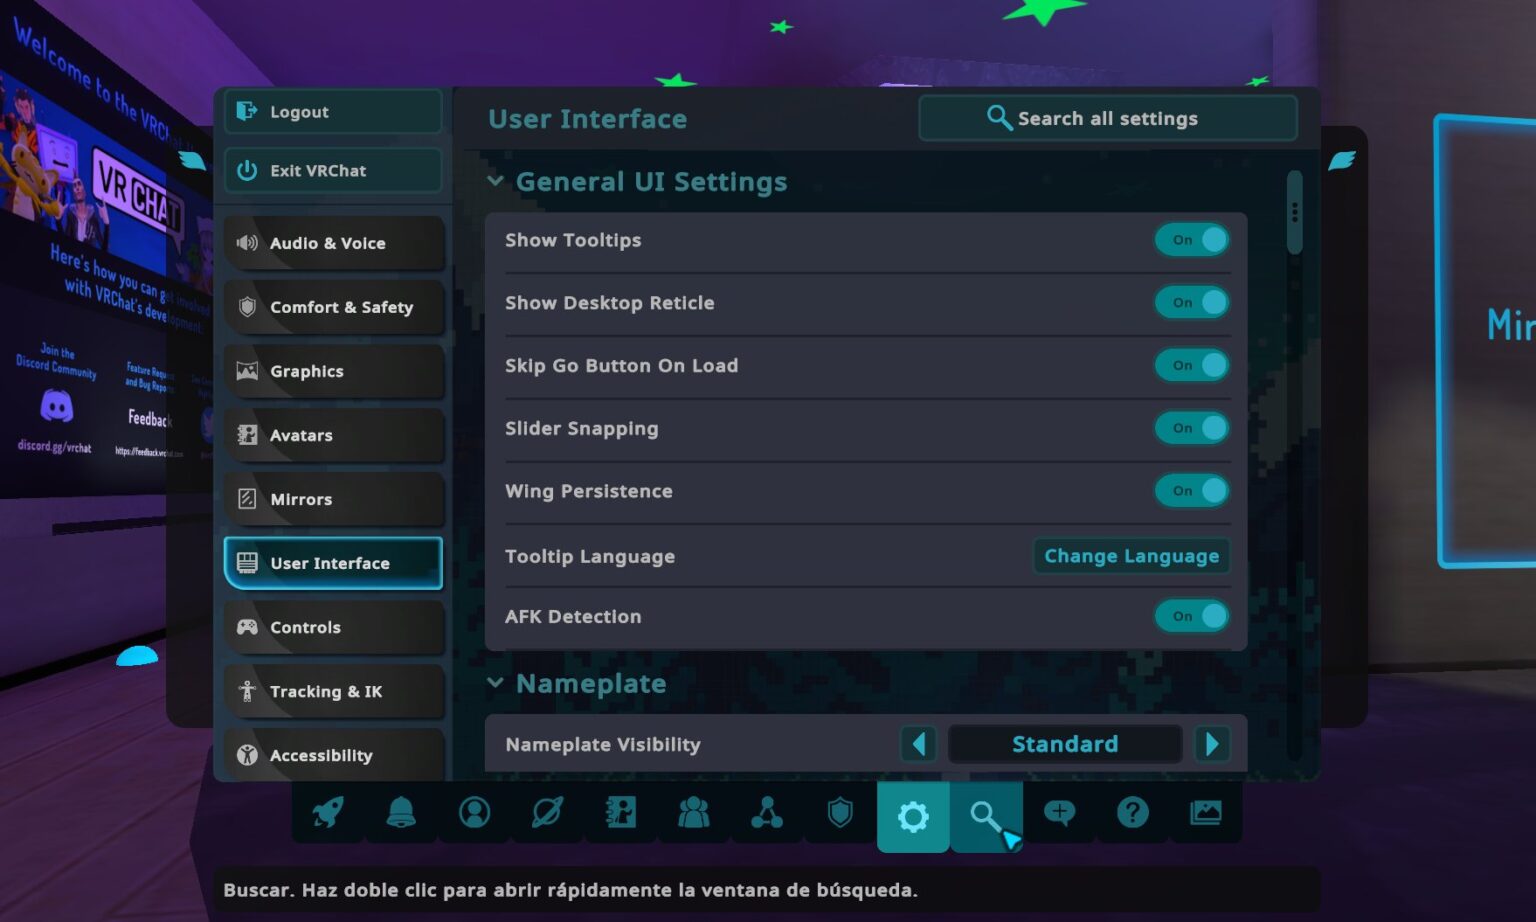Screen dimensions: 1536x922
Task: Open notifications bell icon
Action: click(401, 814)
